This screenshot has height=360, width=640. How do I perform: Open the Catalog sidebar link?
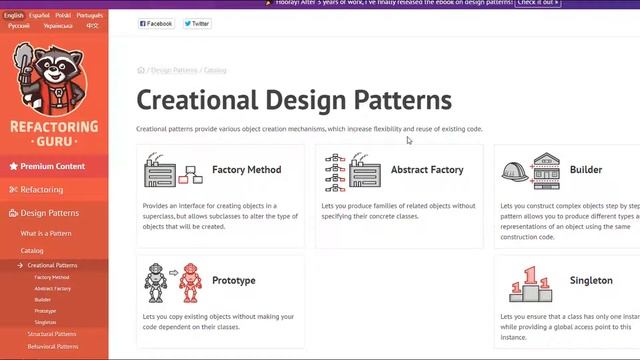[x=32, y=251]
